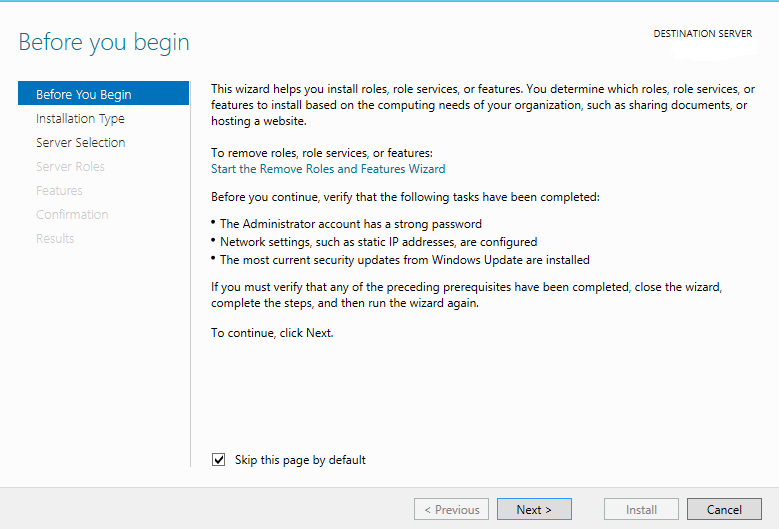
Task: Click the 'To continue, click Next' text
Action: [272, 333]
